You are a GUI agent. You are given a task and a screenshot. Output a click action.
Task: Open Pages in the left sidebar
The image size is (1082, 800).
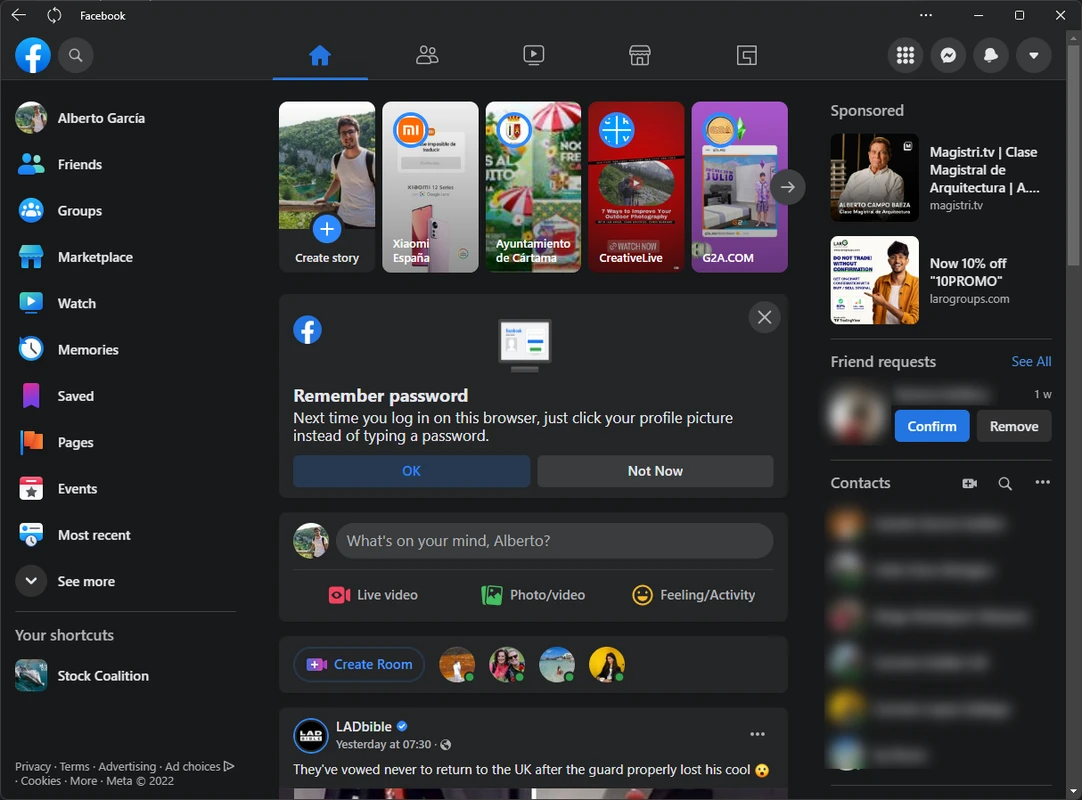click(126, 442)
